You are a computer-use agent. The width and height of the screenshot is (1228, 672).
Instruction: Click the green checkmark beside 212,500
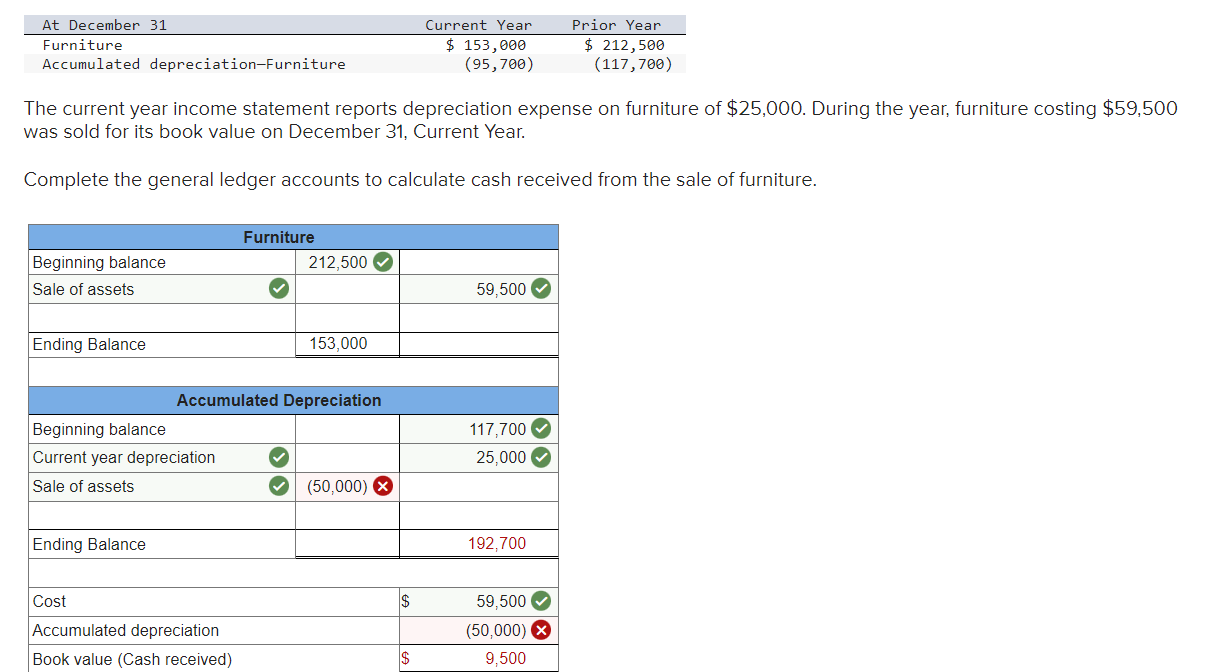(x=383, y=261)
